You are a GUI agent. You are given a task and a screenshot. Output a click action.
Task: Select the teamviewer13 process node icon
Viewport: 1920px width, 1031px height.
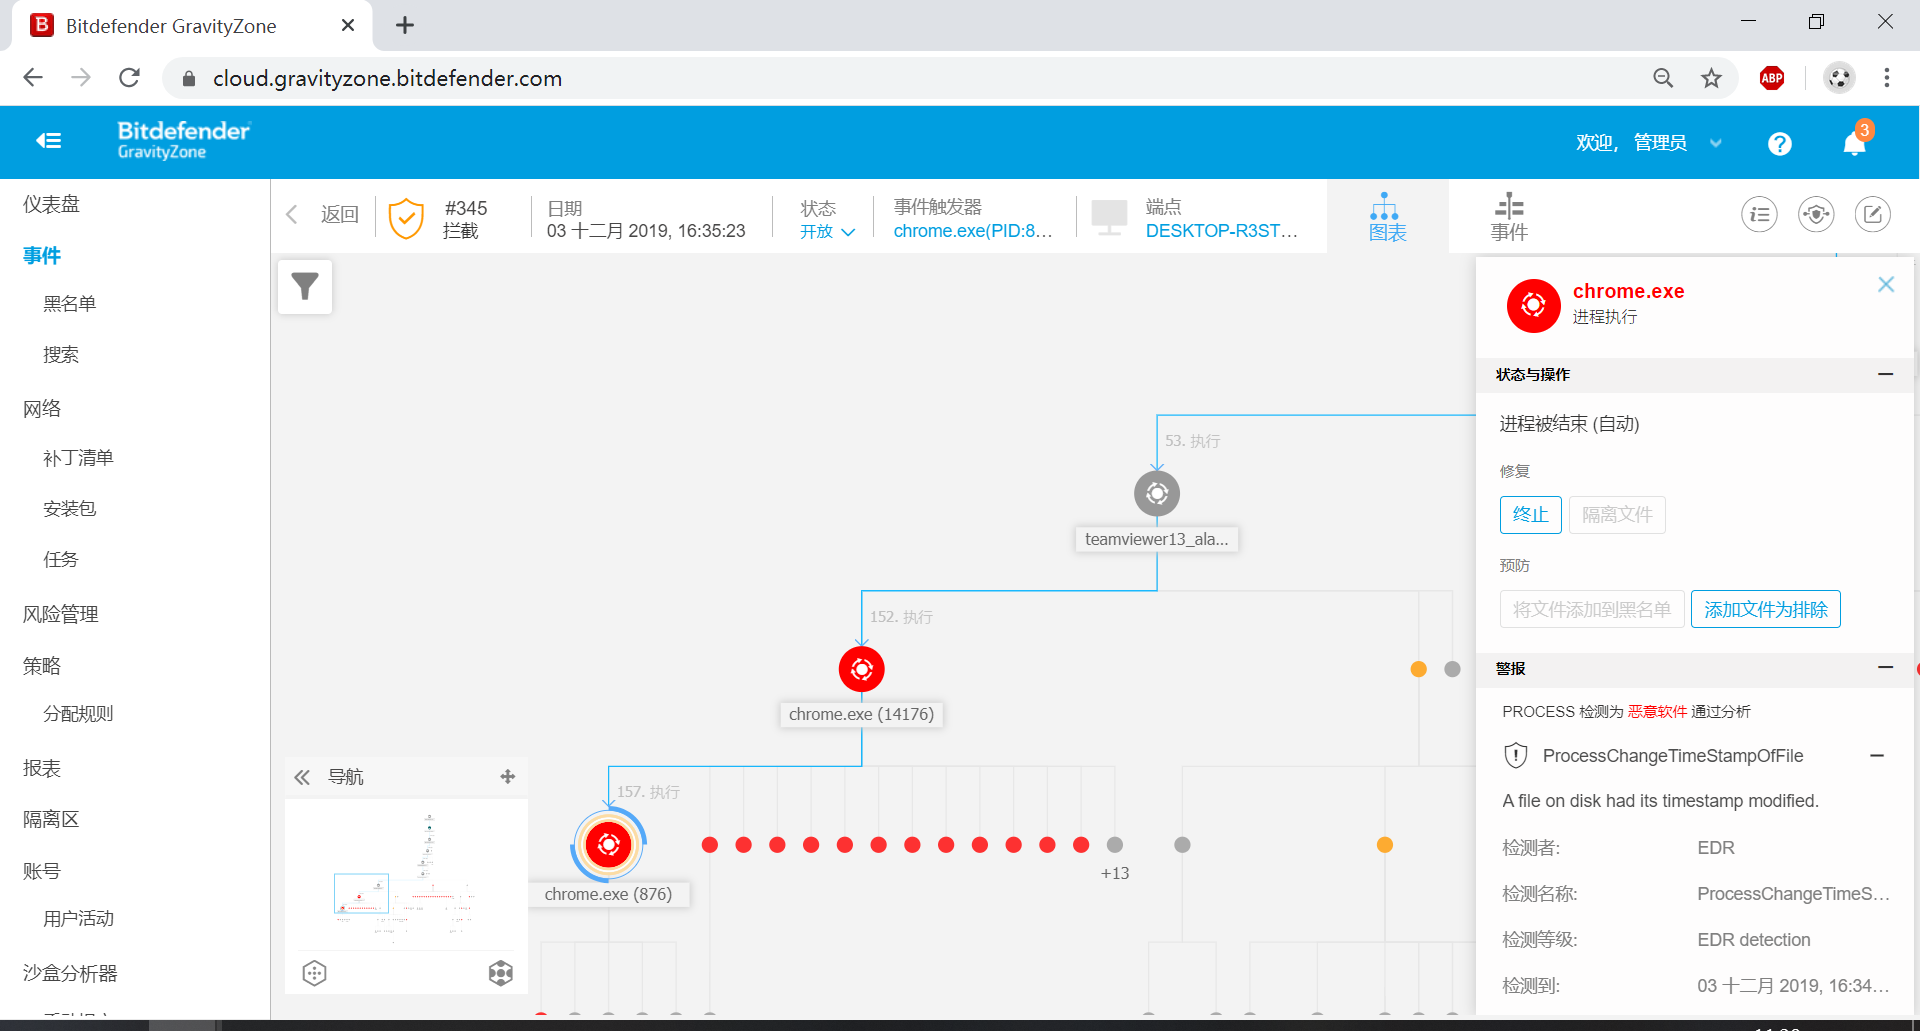click(x=1157, y=493)
